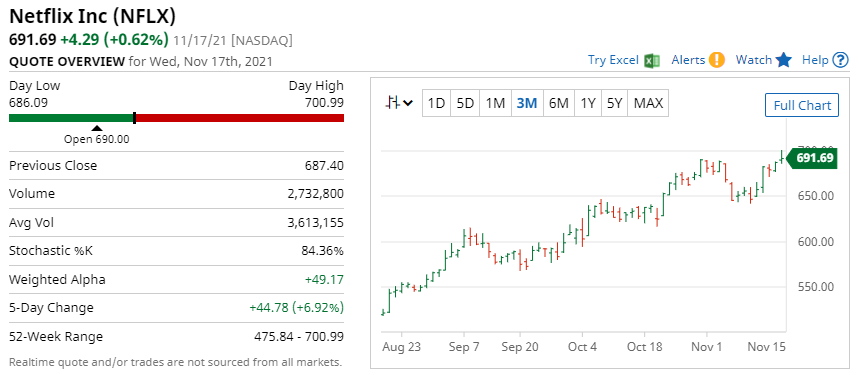Screen dimensions: 859x375
Task: Open the Full Chart button
Action: tap(802, 105)
